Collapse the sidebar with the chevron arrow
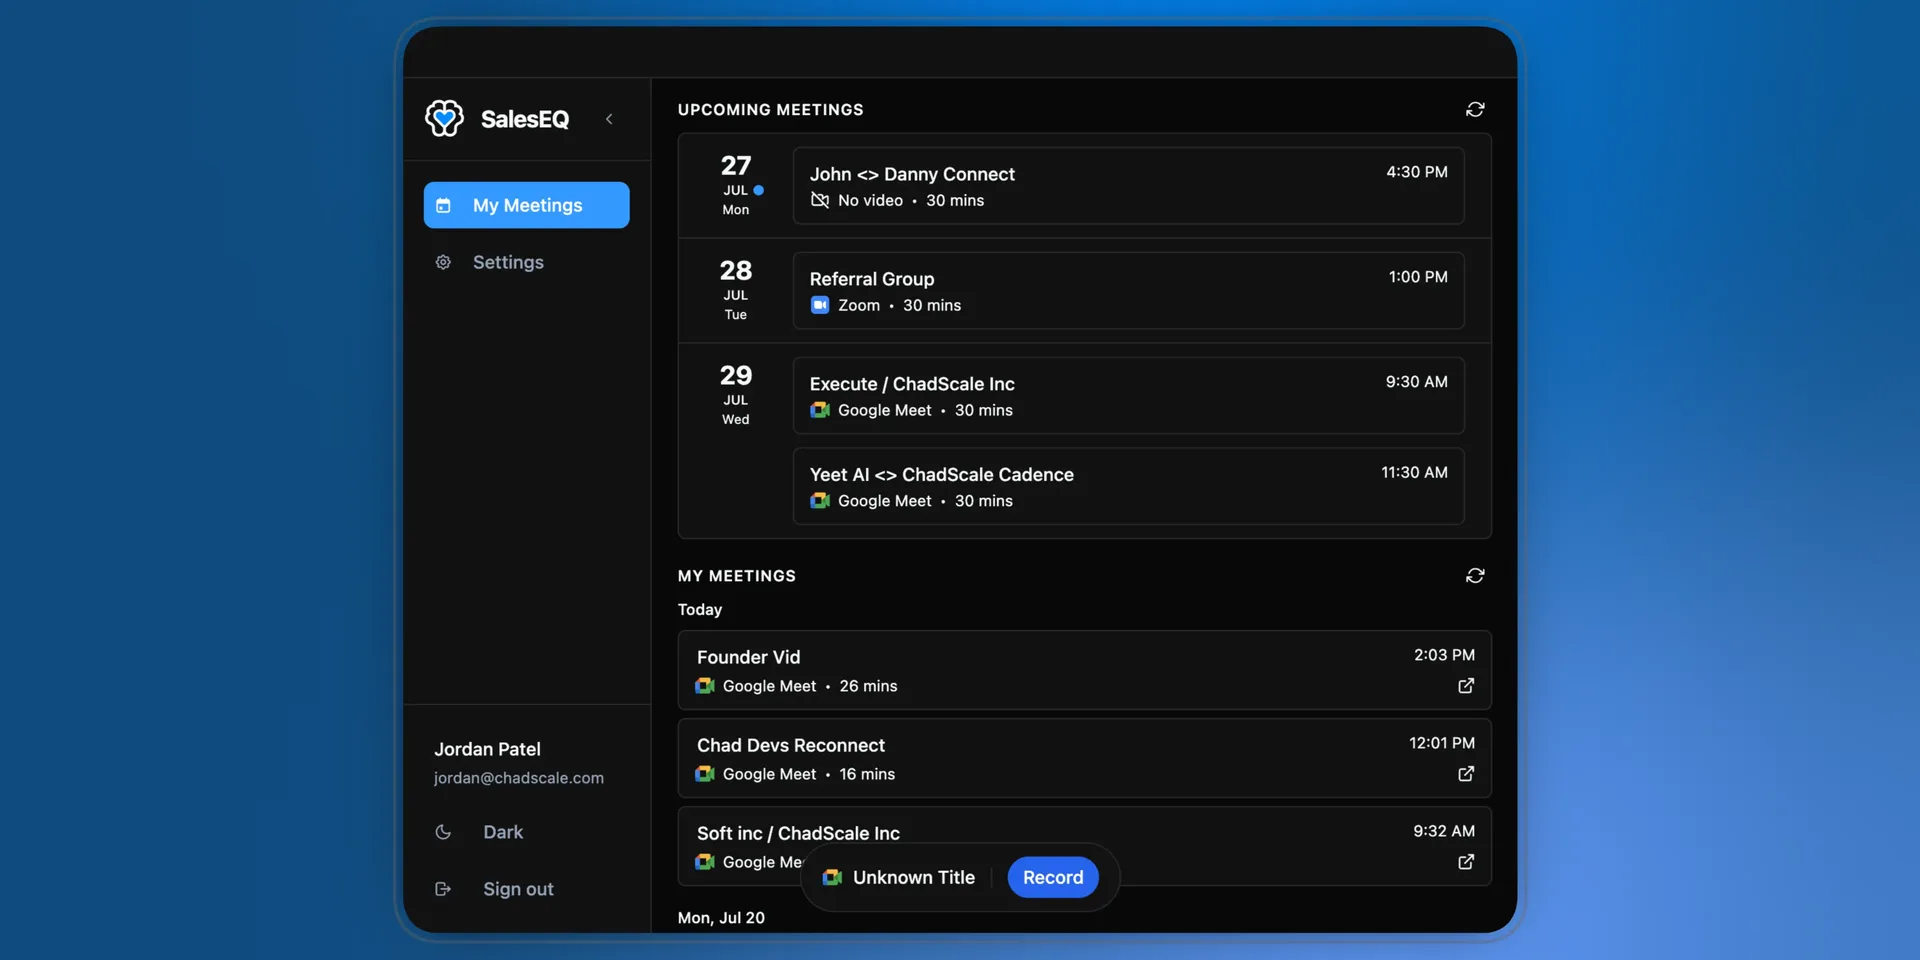 pos(609,119)
